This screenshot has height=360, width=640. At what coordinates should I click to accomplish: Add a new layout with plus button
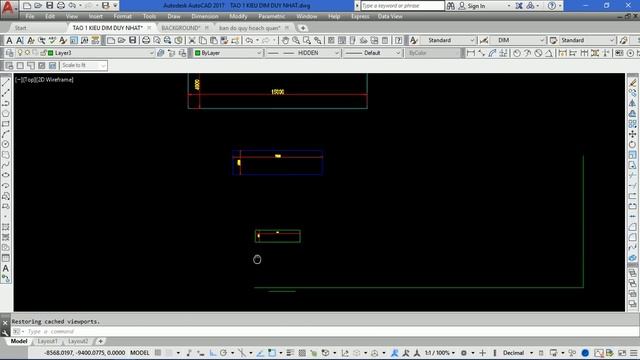[x=100, y=341]
